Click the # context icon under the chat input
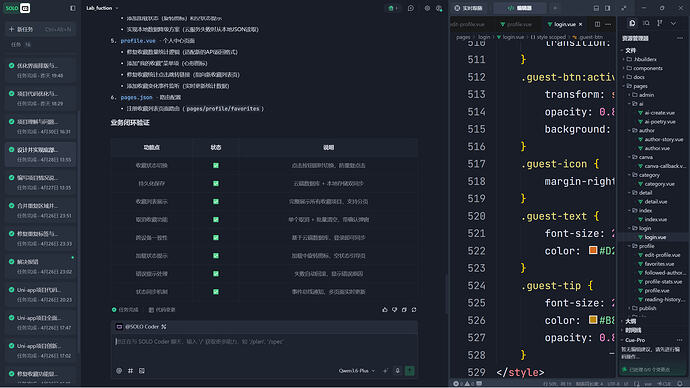Image resolution: width=690 pixels, height=388 pixels. (130, 371)
